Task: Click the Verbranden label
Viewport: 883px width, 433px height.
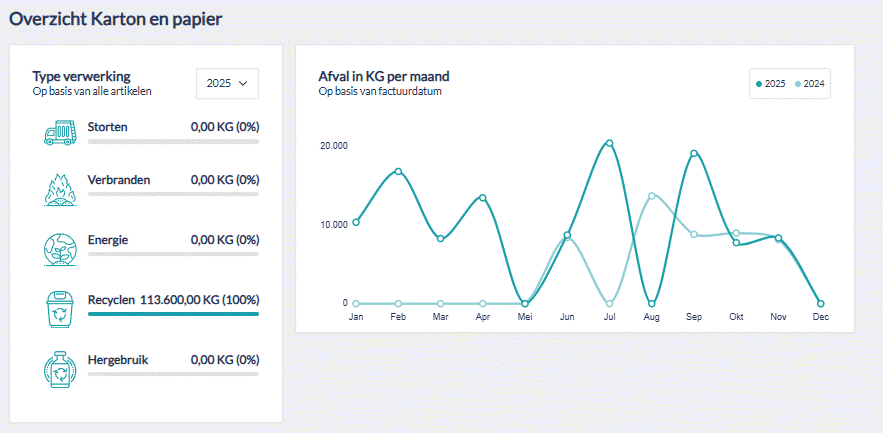Action: tap(119, 180)
